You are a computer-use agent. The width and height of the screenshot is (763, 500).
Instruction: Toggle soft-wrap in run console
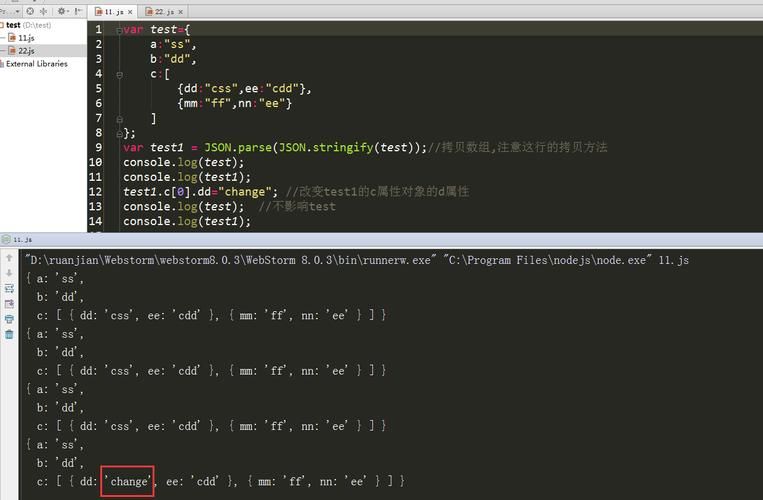(9, 288)
